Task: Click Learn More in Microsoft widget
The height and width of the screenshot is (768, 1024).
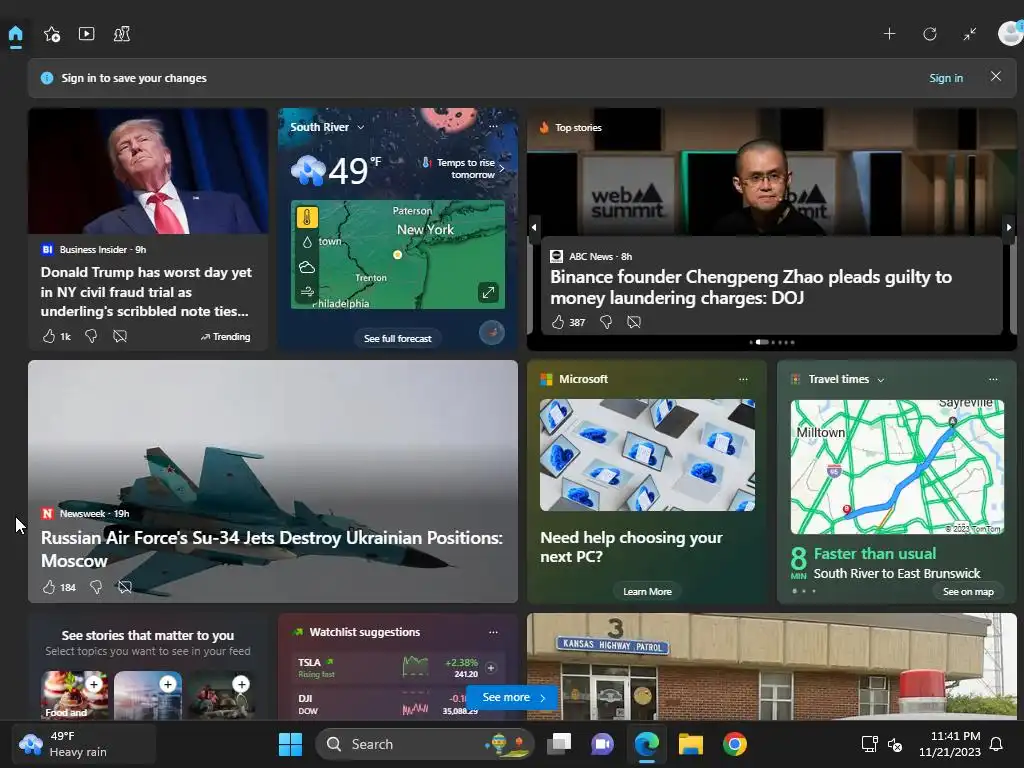Action: click(647, 592)
